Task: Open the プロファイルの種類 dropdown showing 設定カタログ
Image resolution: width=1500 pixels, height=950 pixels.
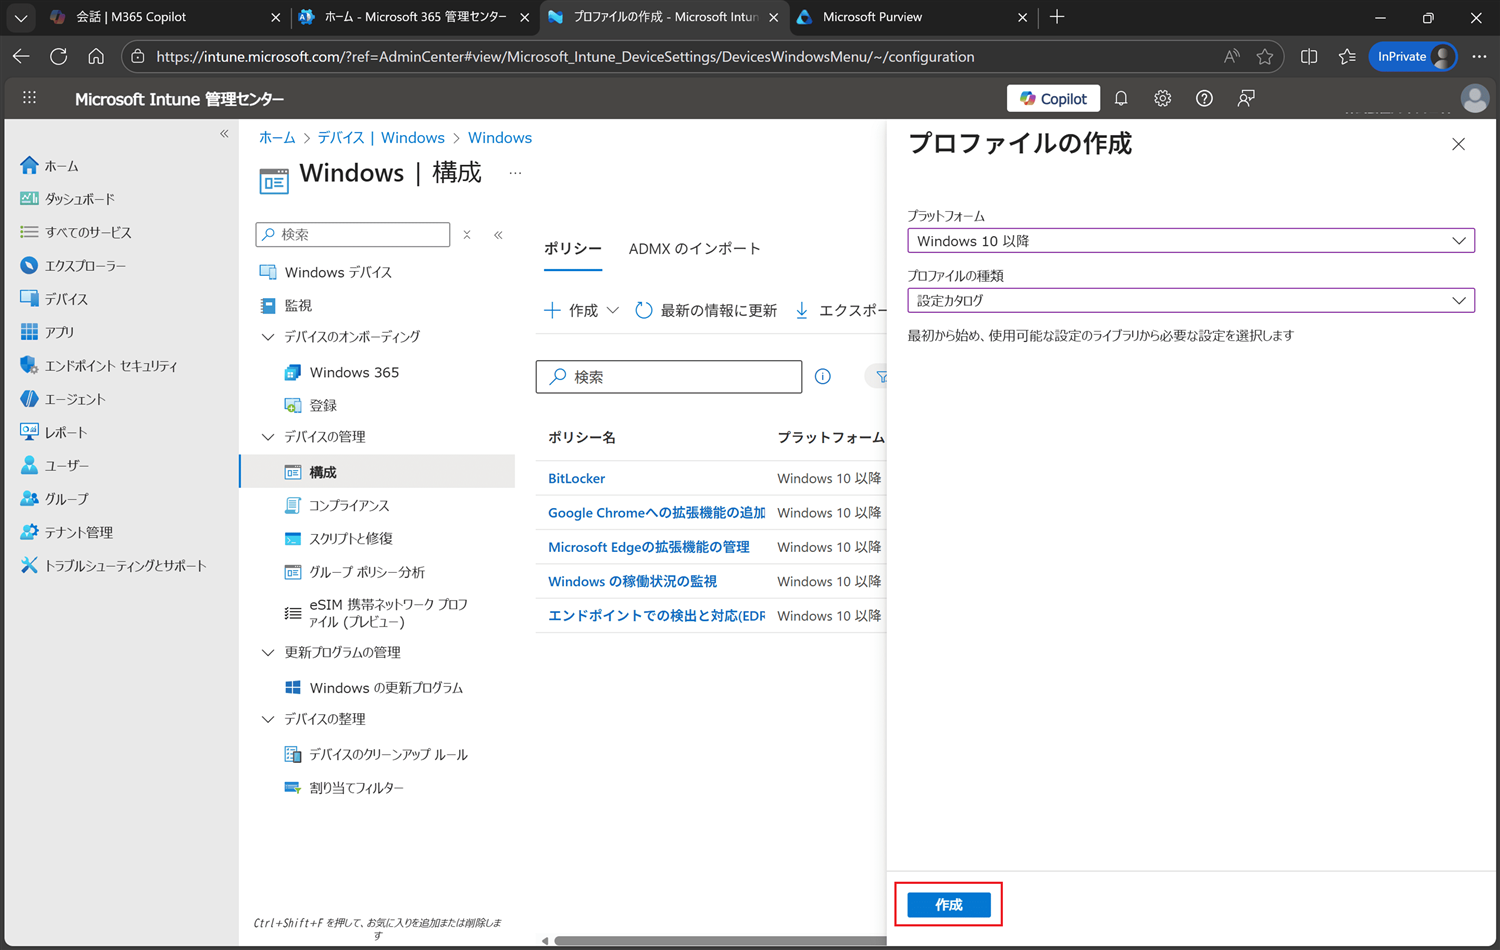Action: (x=1191, y=300)
